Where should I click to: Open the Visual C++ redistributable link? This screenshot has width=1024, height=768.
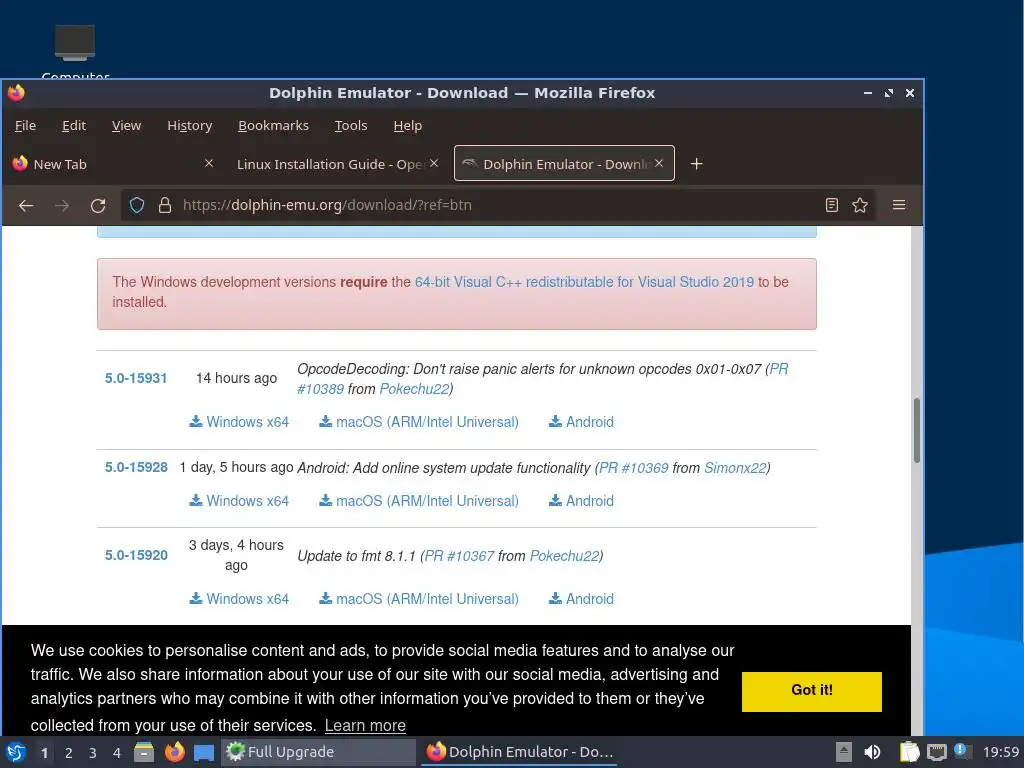584,282
